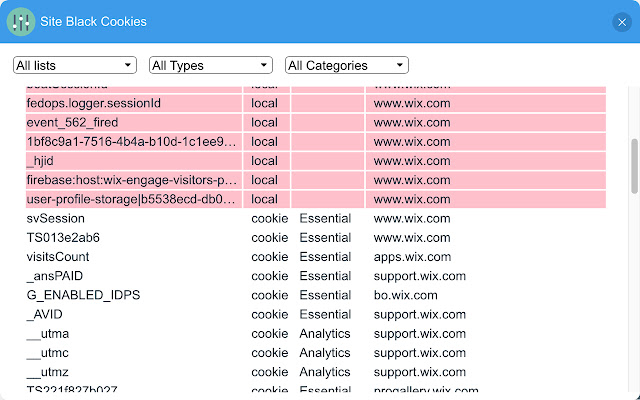Expand the All Types dropdown
This screenshot has height=400, width=640.
(x=210, y=65)
